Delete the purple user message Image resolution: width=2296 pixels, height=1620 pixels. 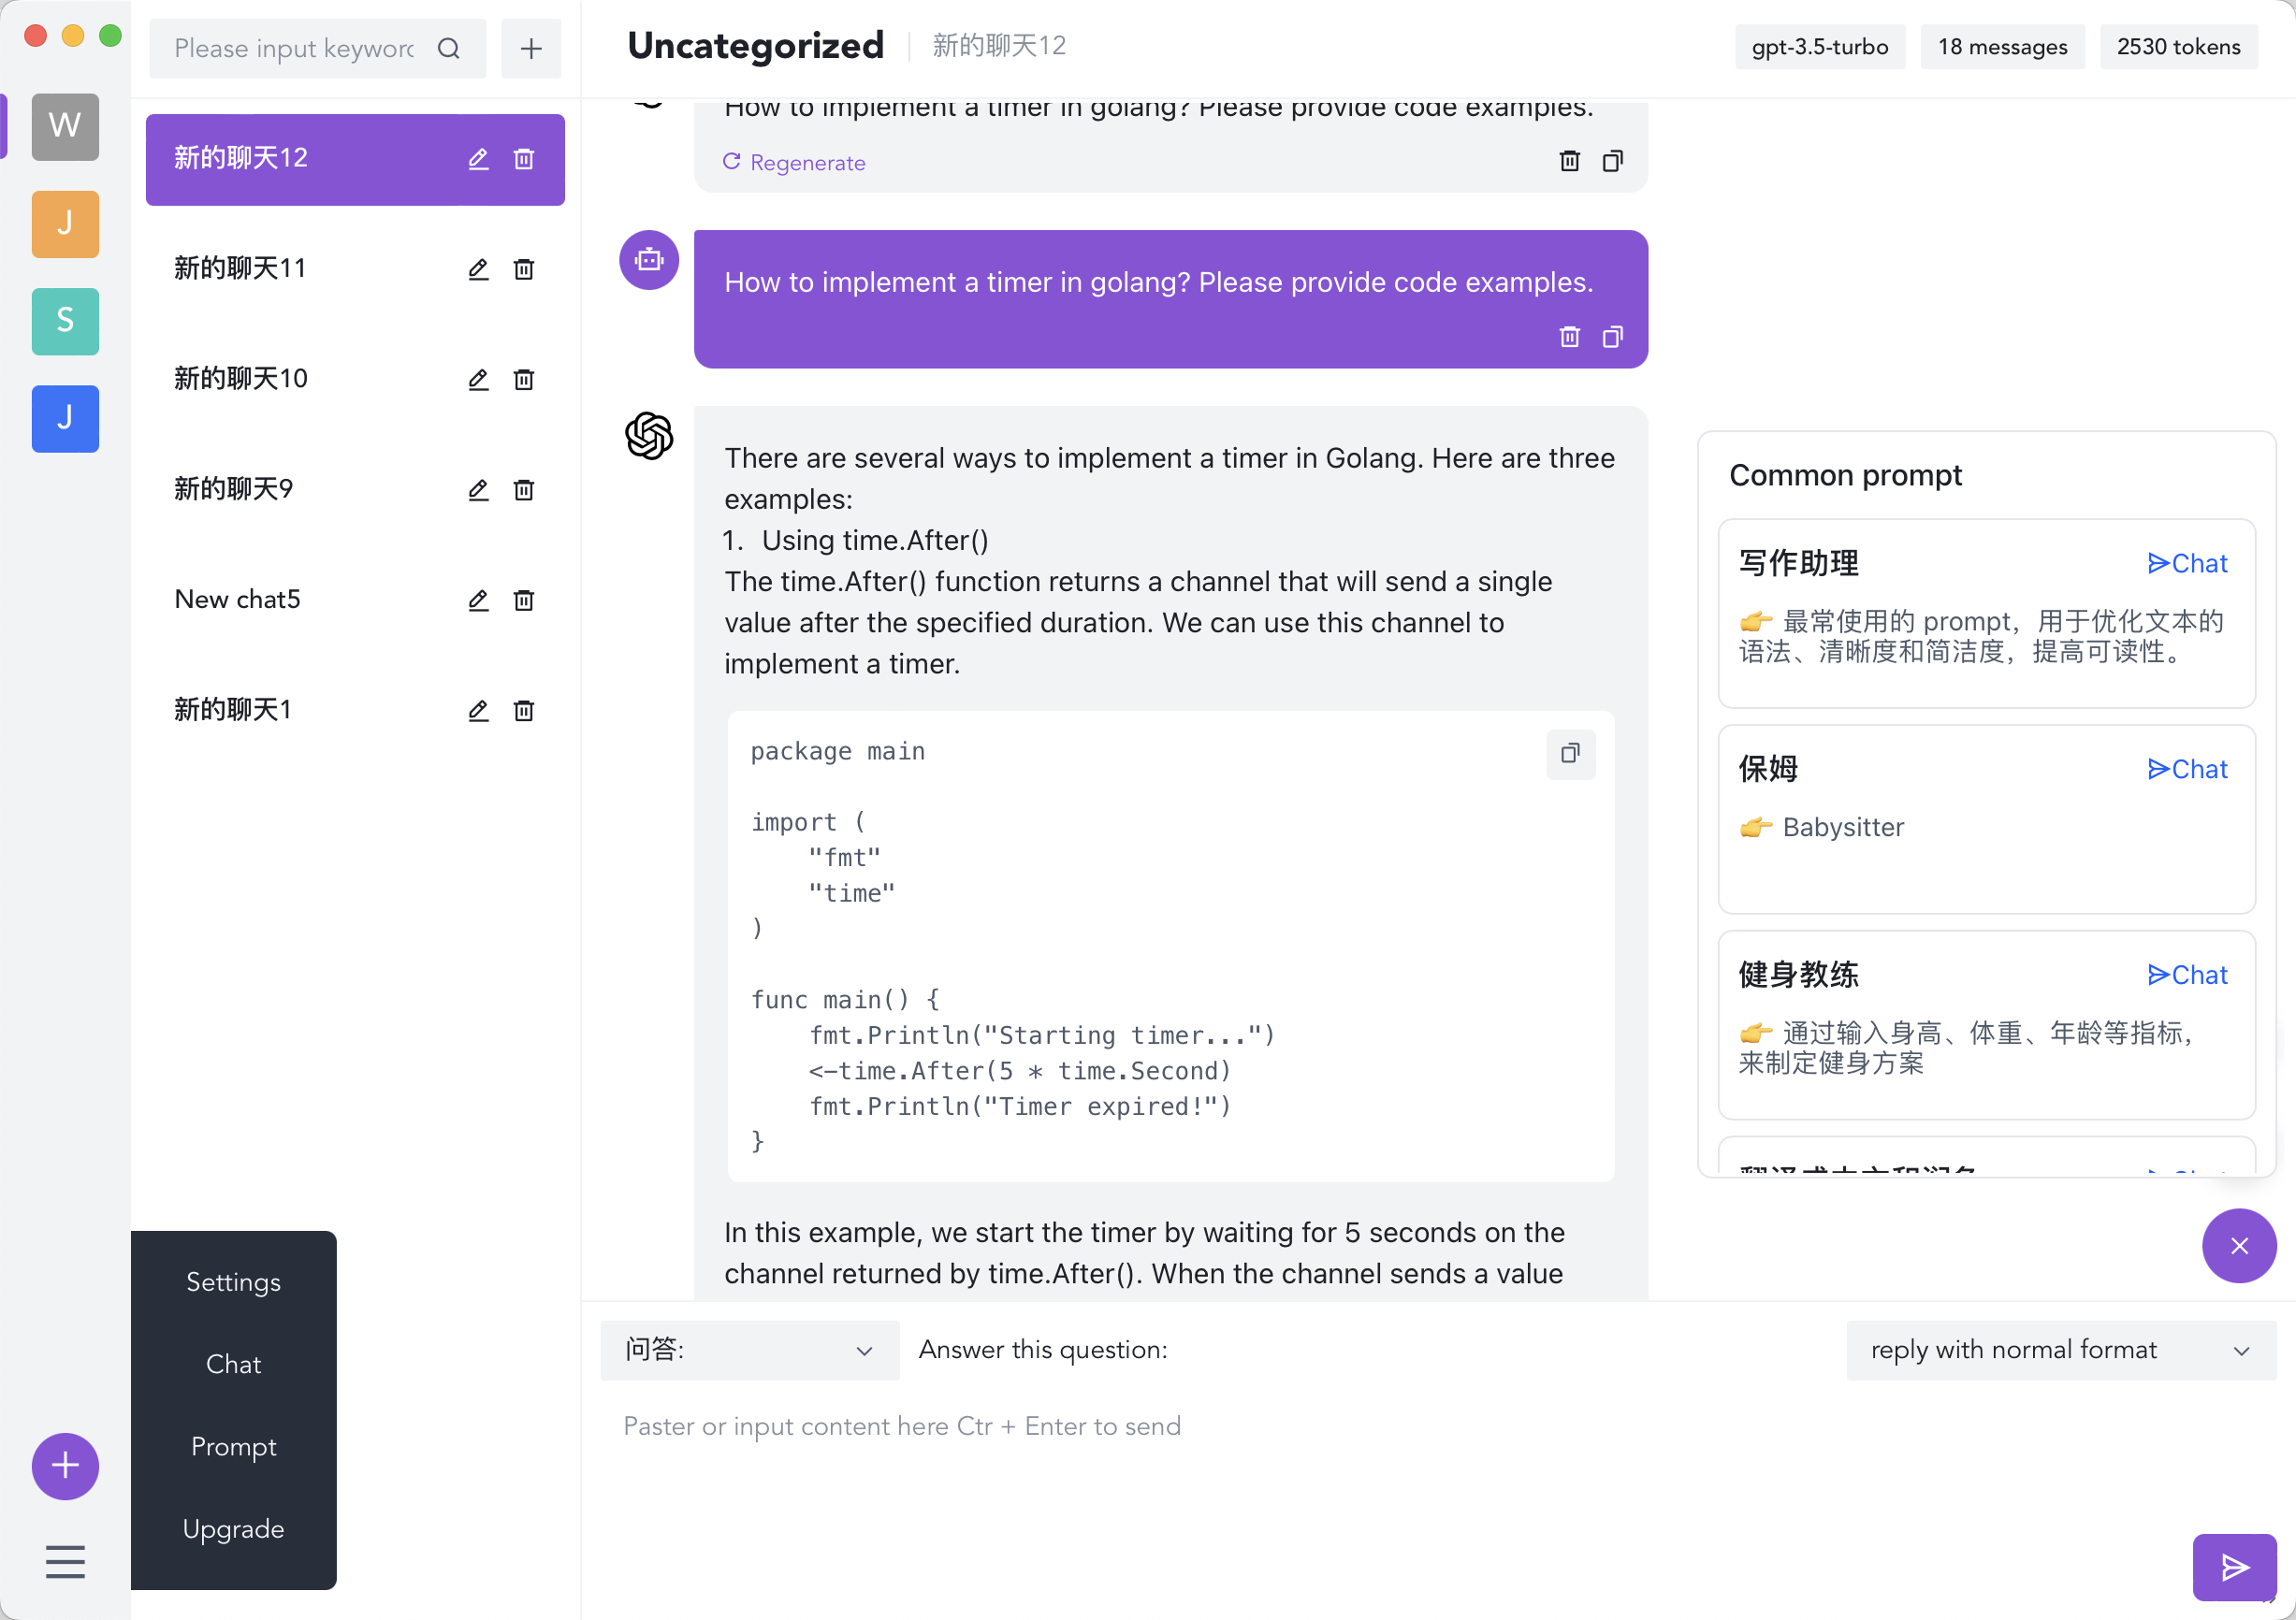tap(1569, 337)
